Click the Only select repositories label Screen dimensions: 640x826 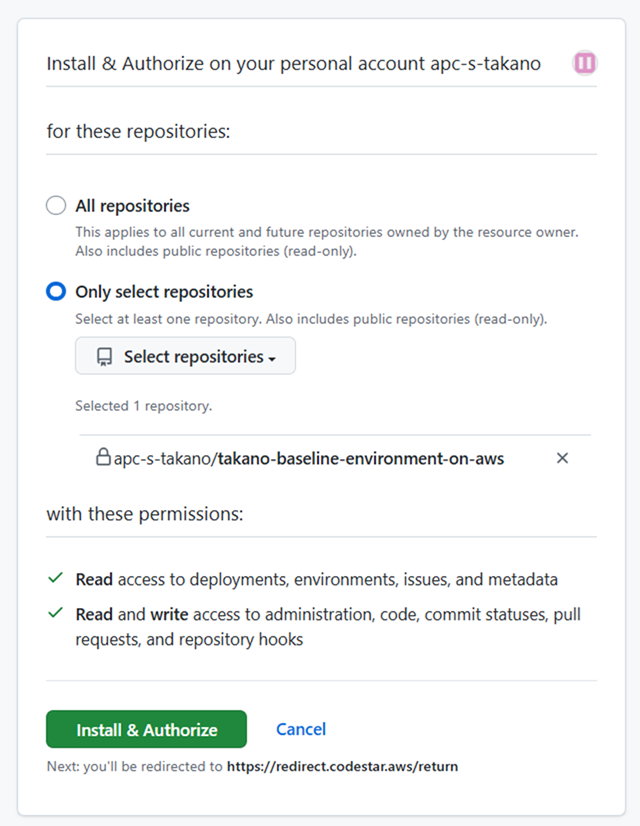click(164, 292)
